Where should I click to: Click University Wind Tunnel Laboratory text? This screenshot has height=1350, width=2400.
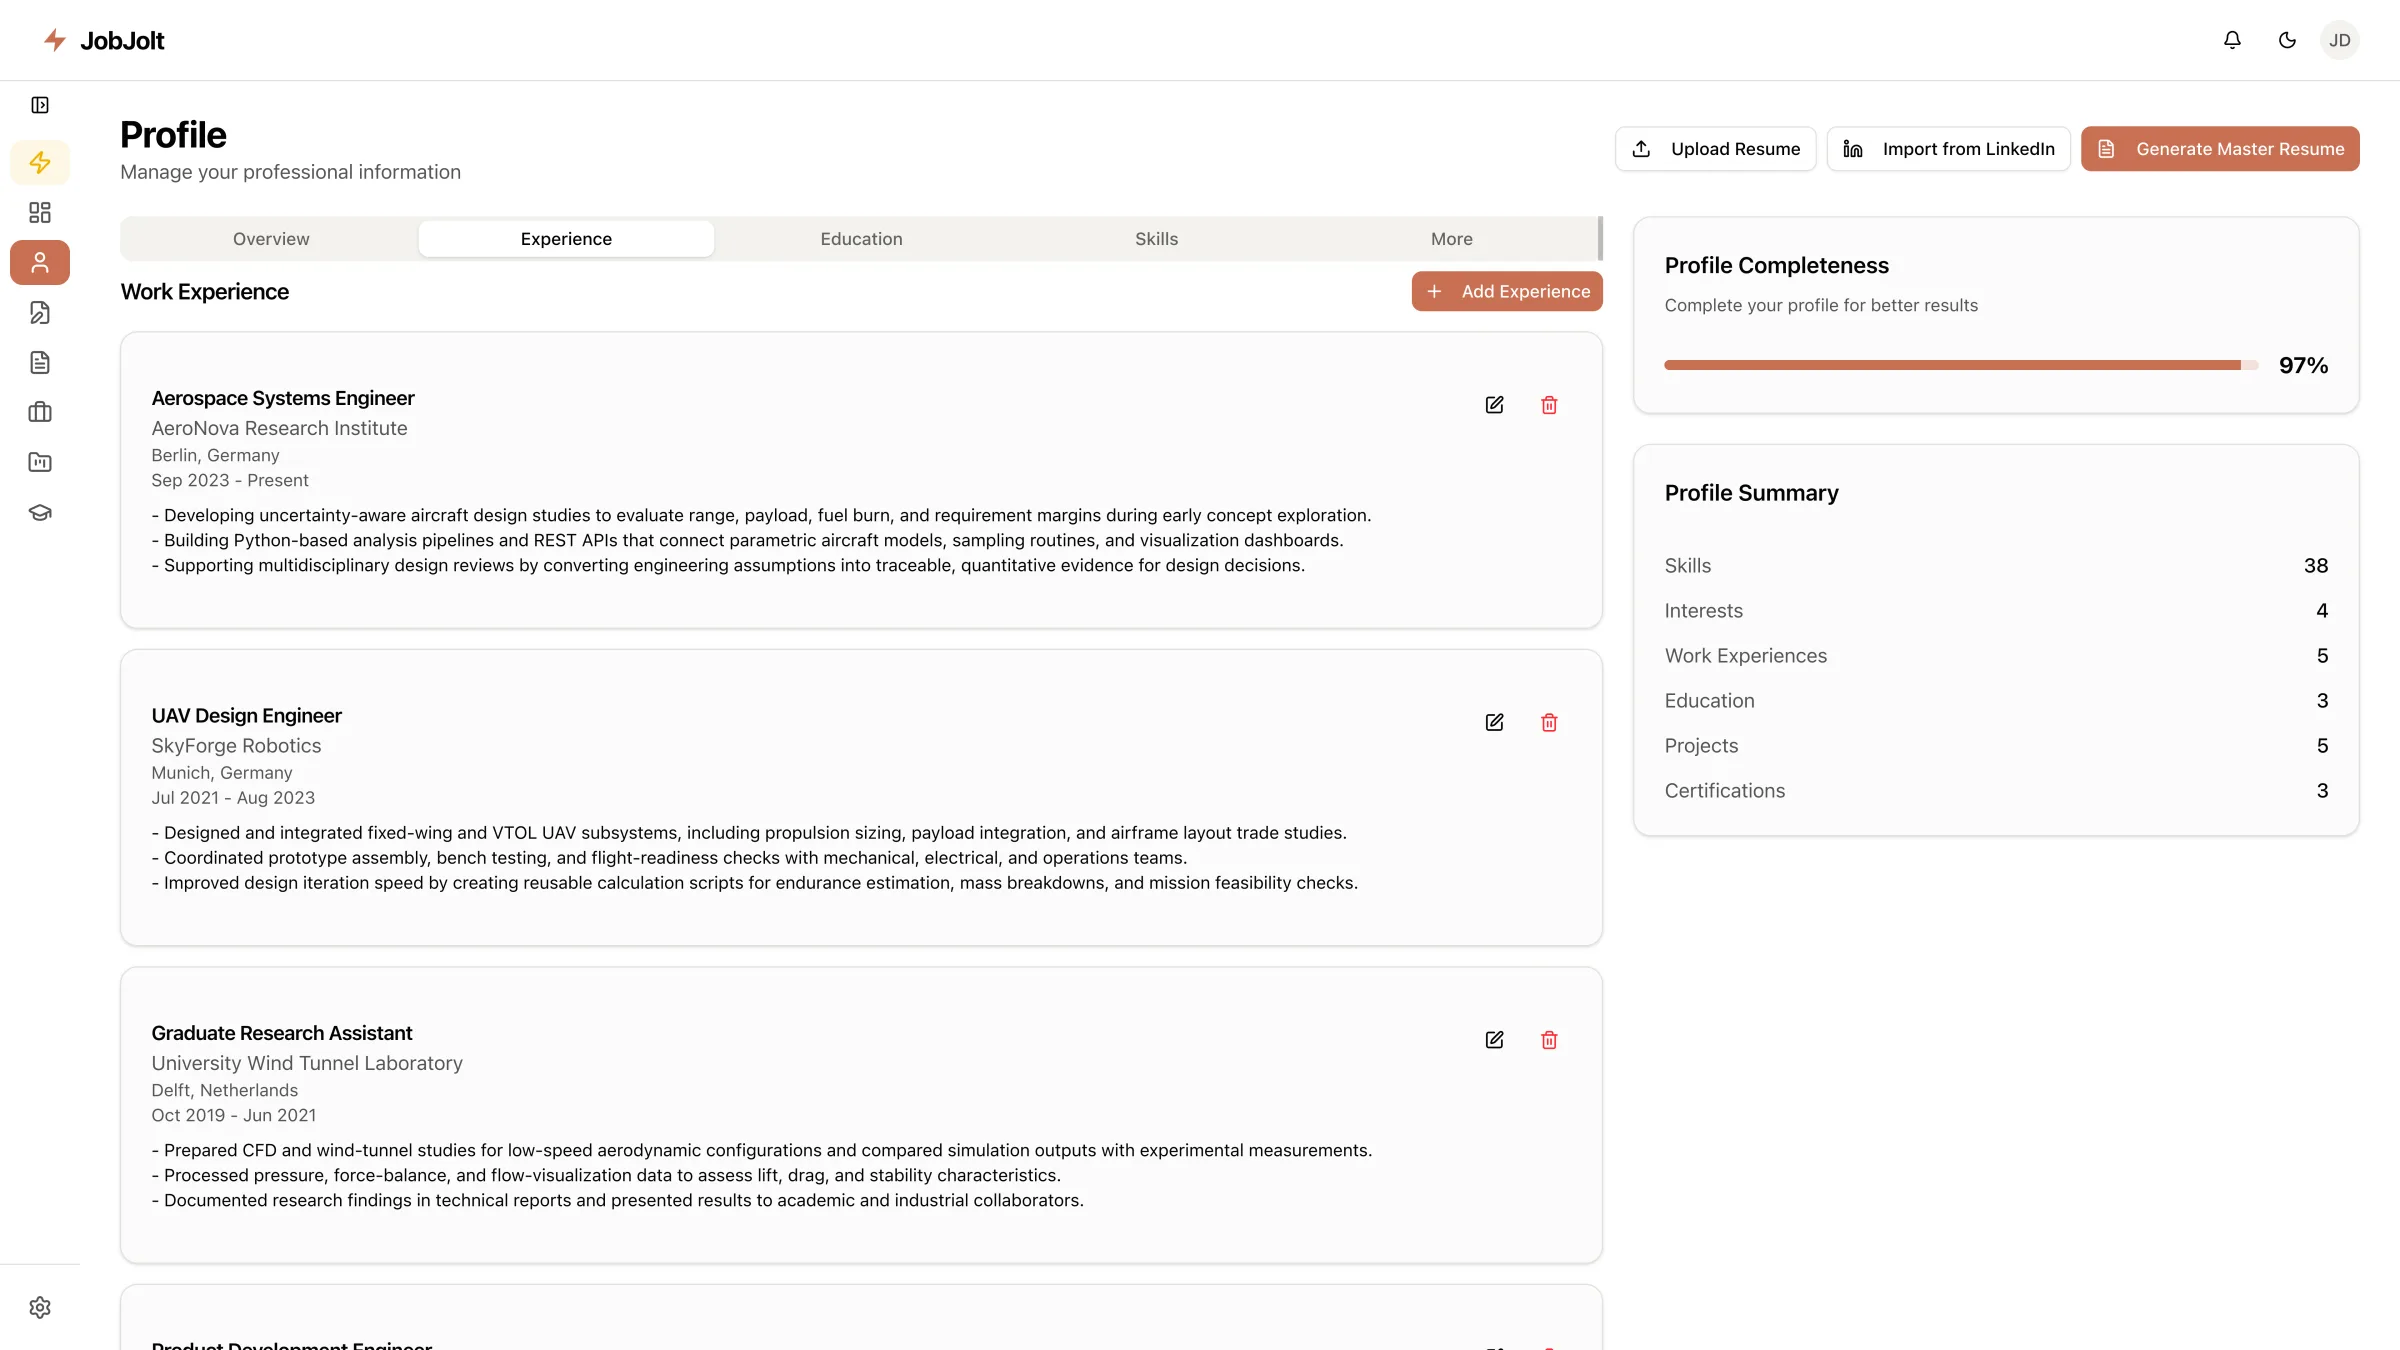coord(307,1063)
